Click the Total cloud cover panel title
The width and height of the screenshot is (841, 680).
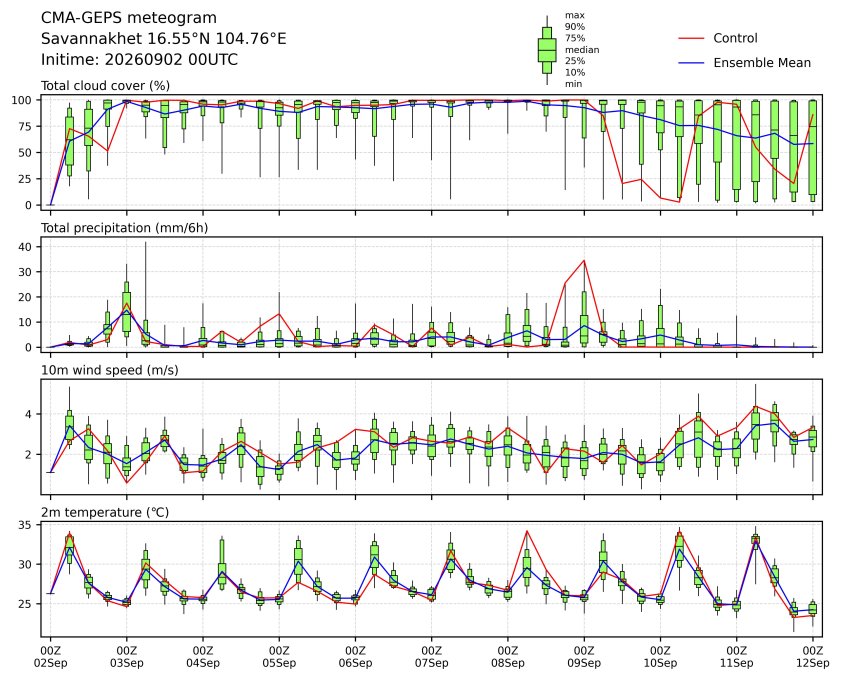[106, 86]
